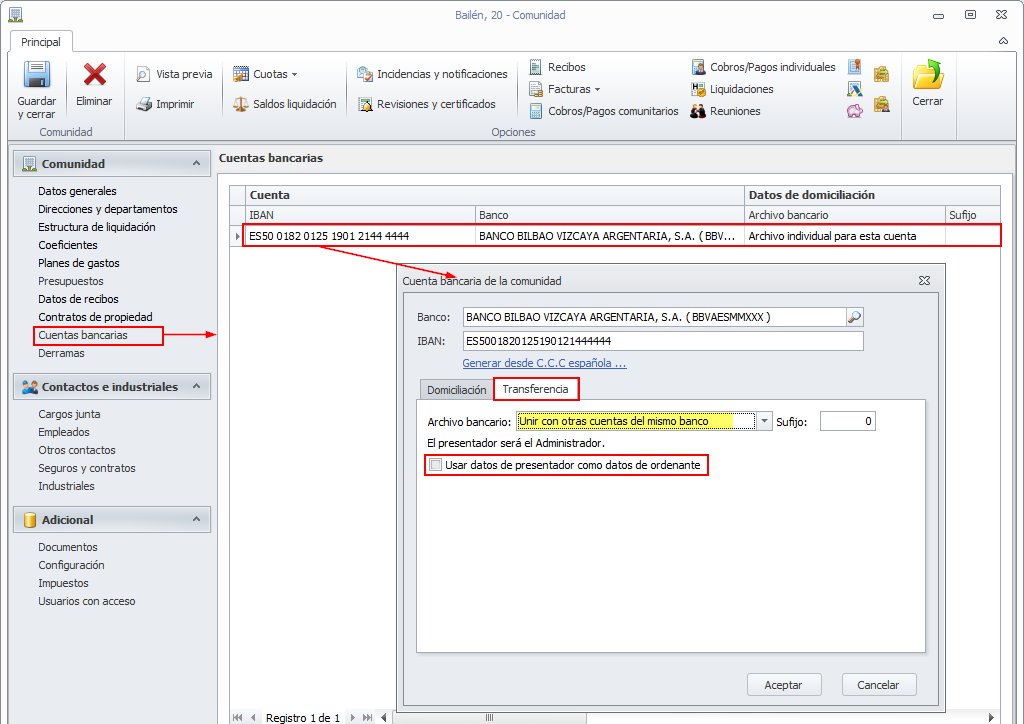Click the Banco search magnifier icon
The image size is (1024, 724).
click(854, 317)
